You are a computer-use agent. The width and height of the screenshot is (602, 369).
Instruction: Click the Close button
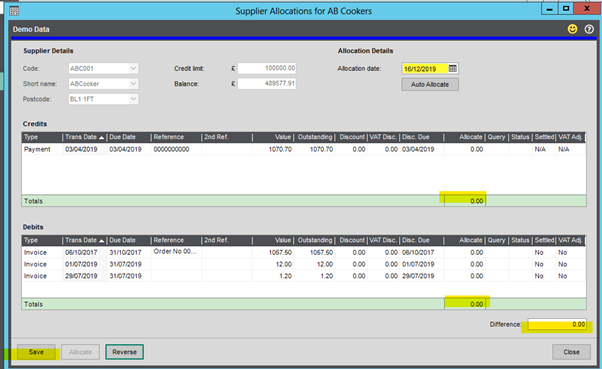(x=571, y=352)
